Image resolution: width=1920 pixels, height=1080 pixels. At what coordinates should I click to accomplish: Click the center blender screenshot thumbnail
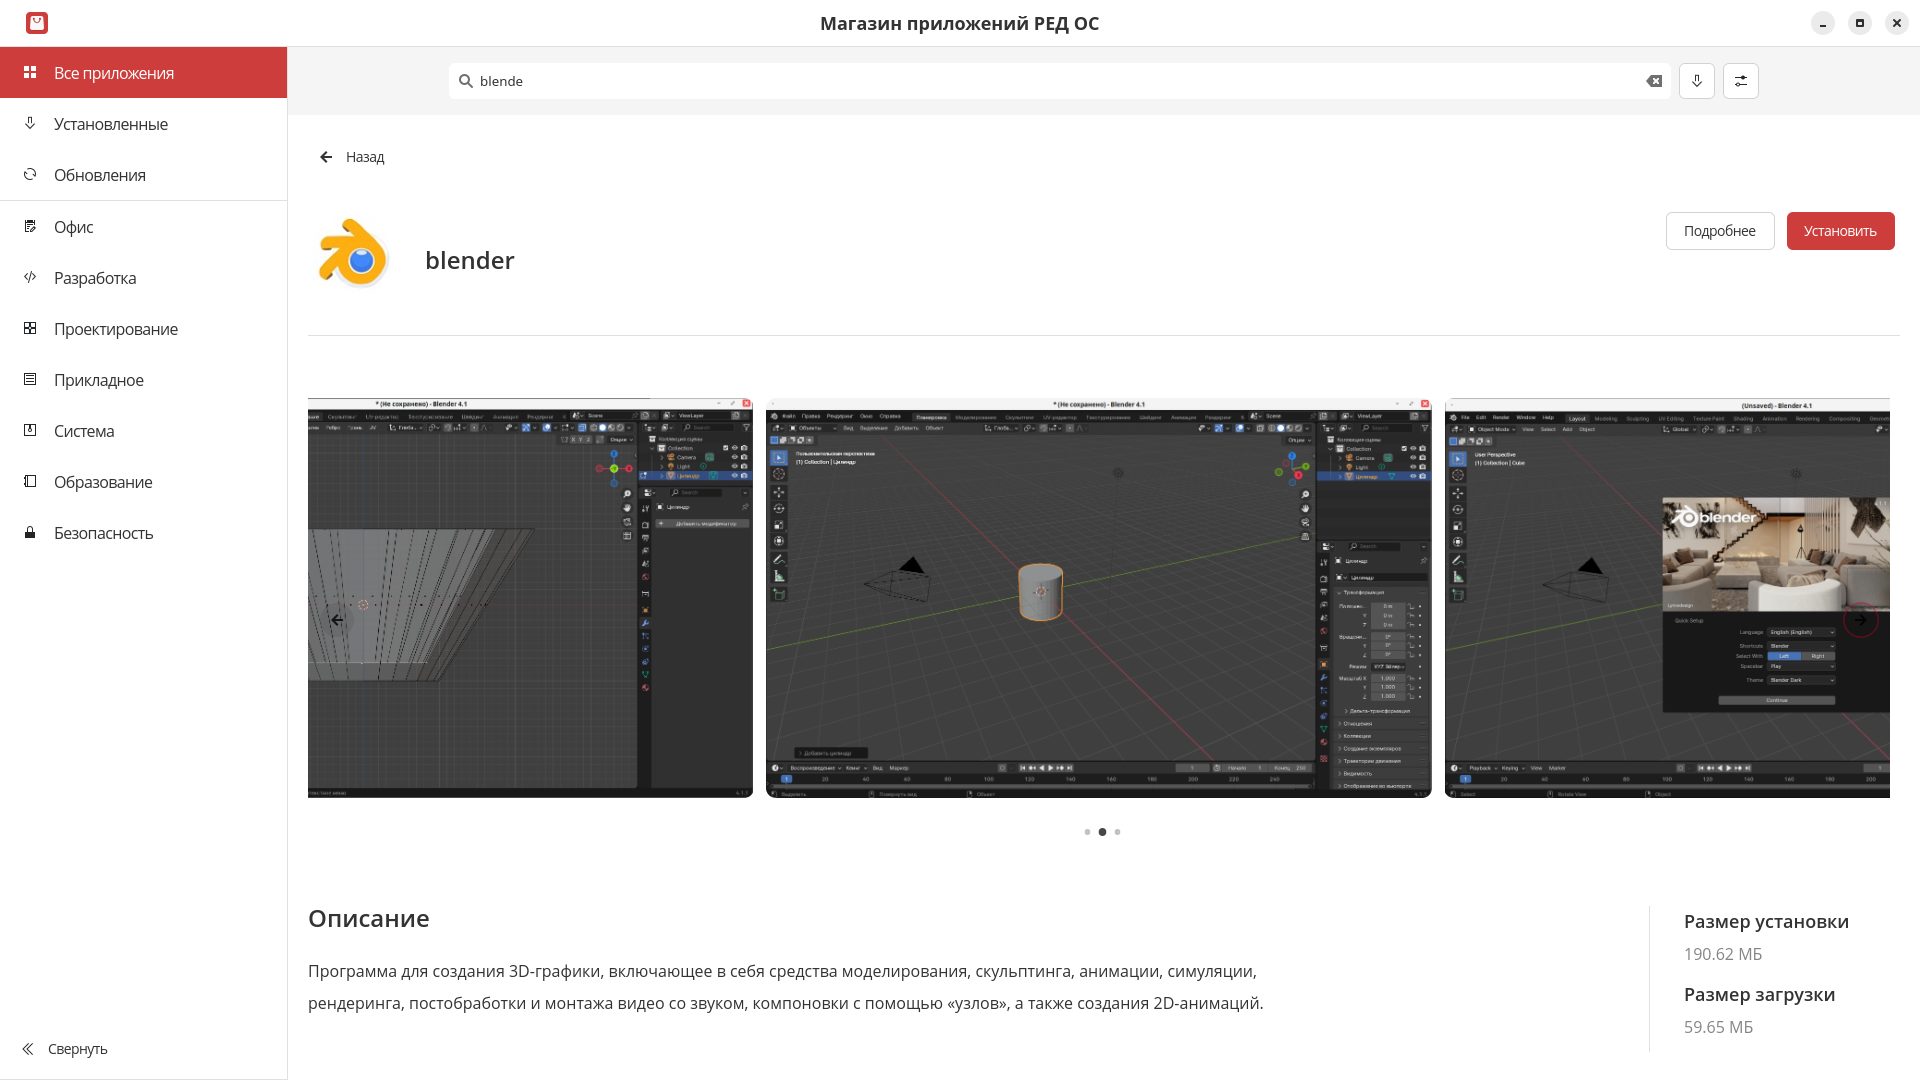(1098, 598)
